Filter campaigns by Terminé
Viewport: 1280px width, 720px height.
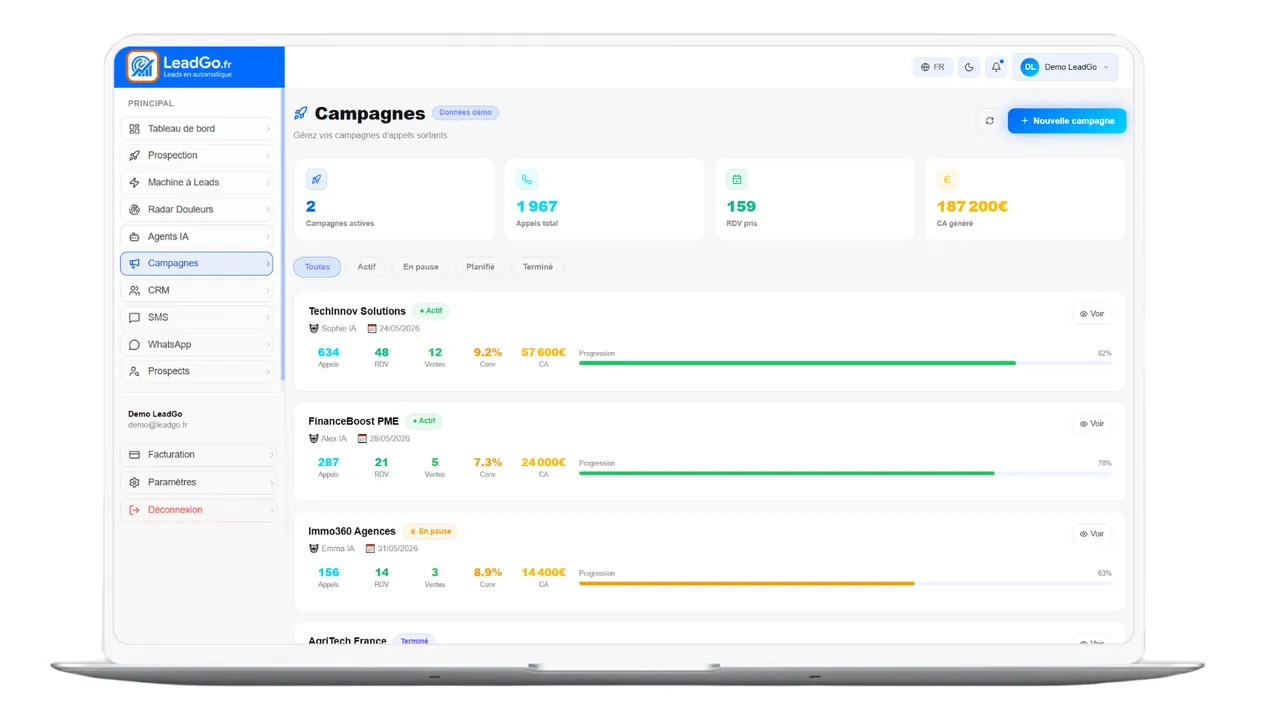pos(538,267)
